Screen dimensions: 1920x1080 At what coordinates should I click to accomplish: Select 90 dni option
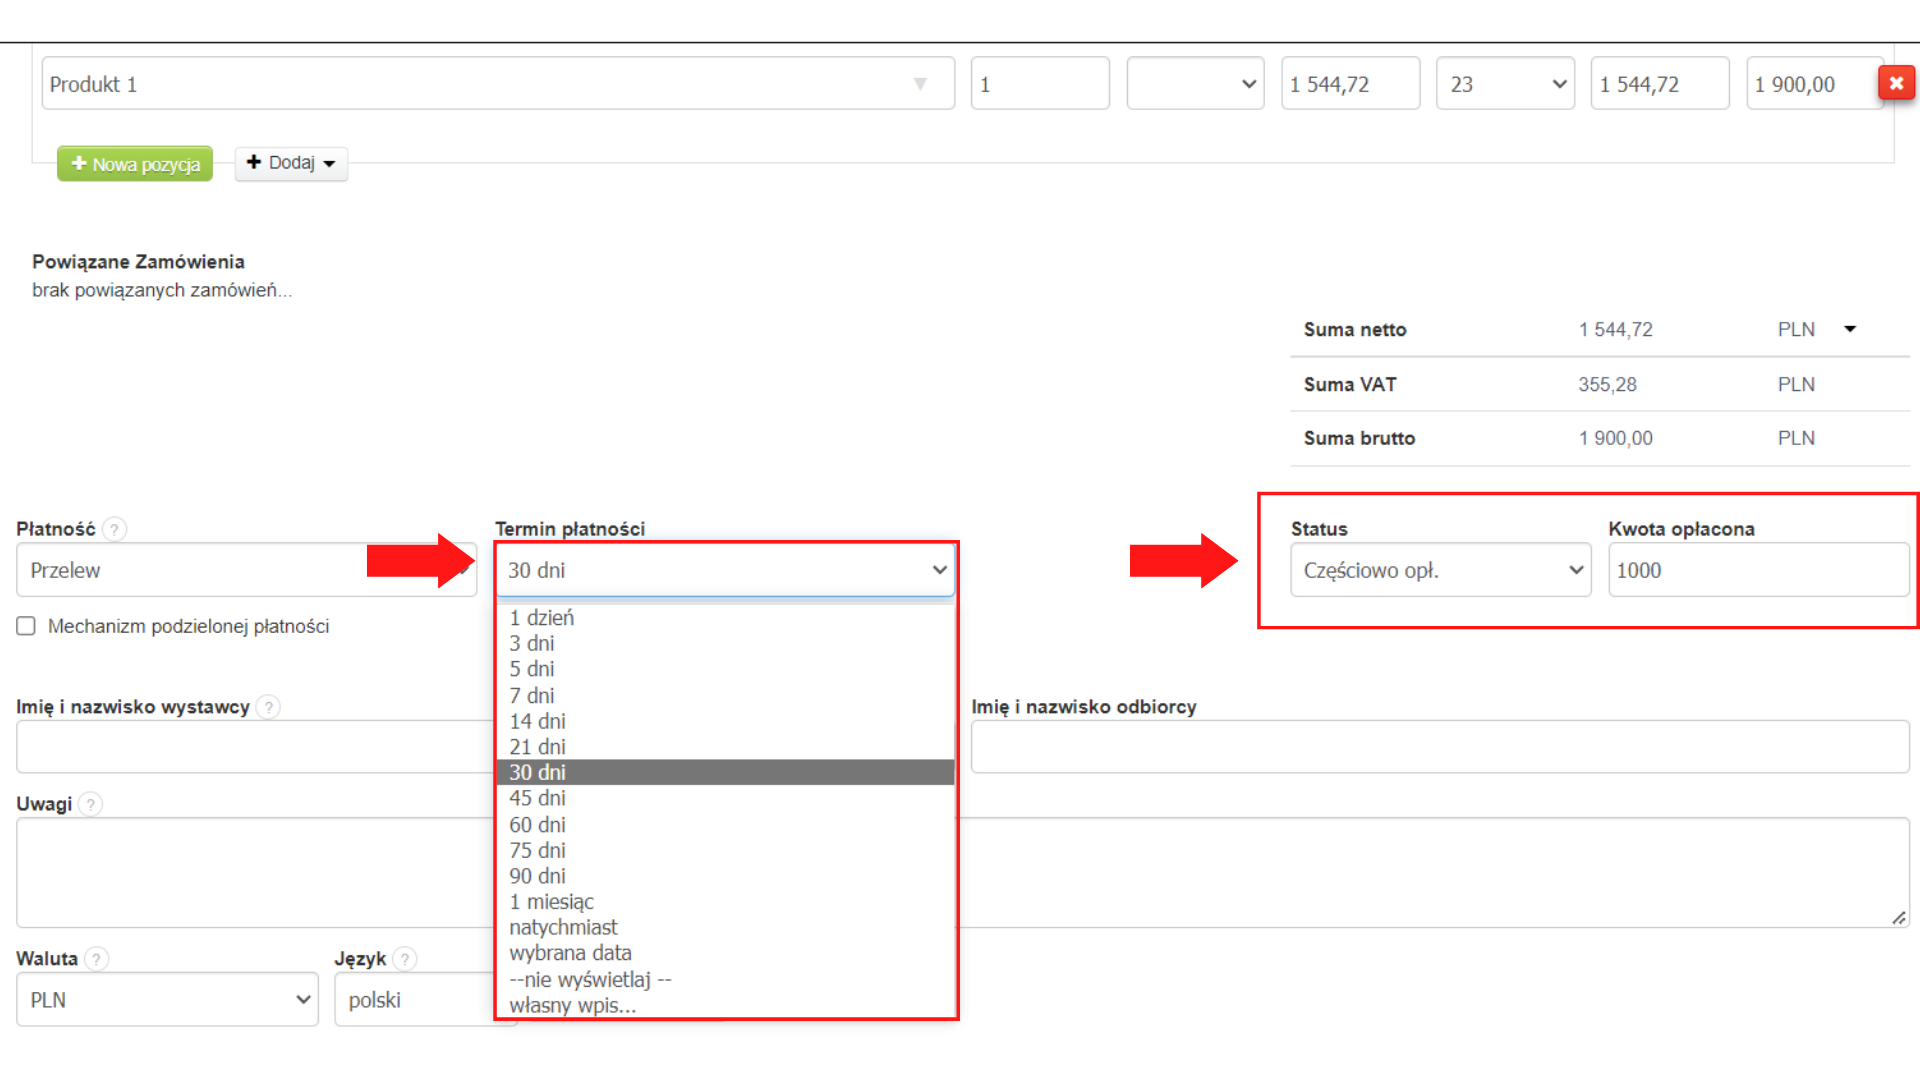point(726,876)
